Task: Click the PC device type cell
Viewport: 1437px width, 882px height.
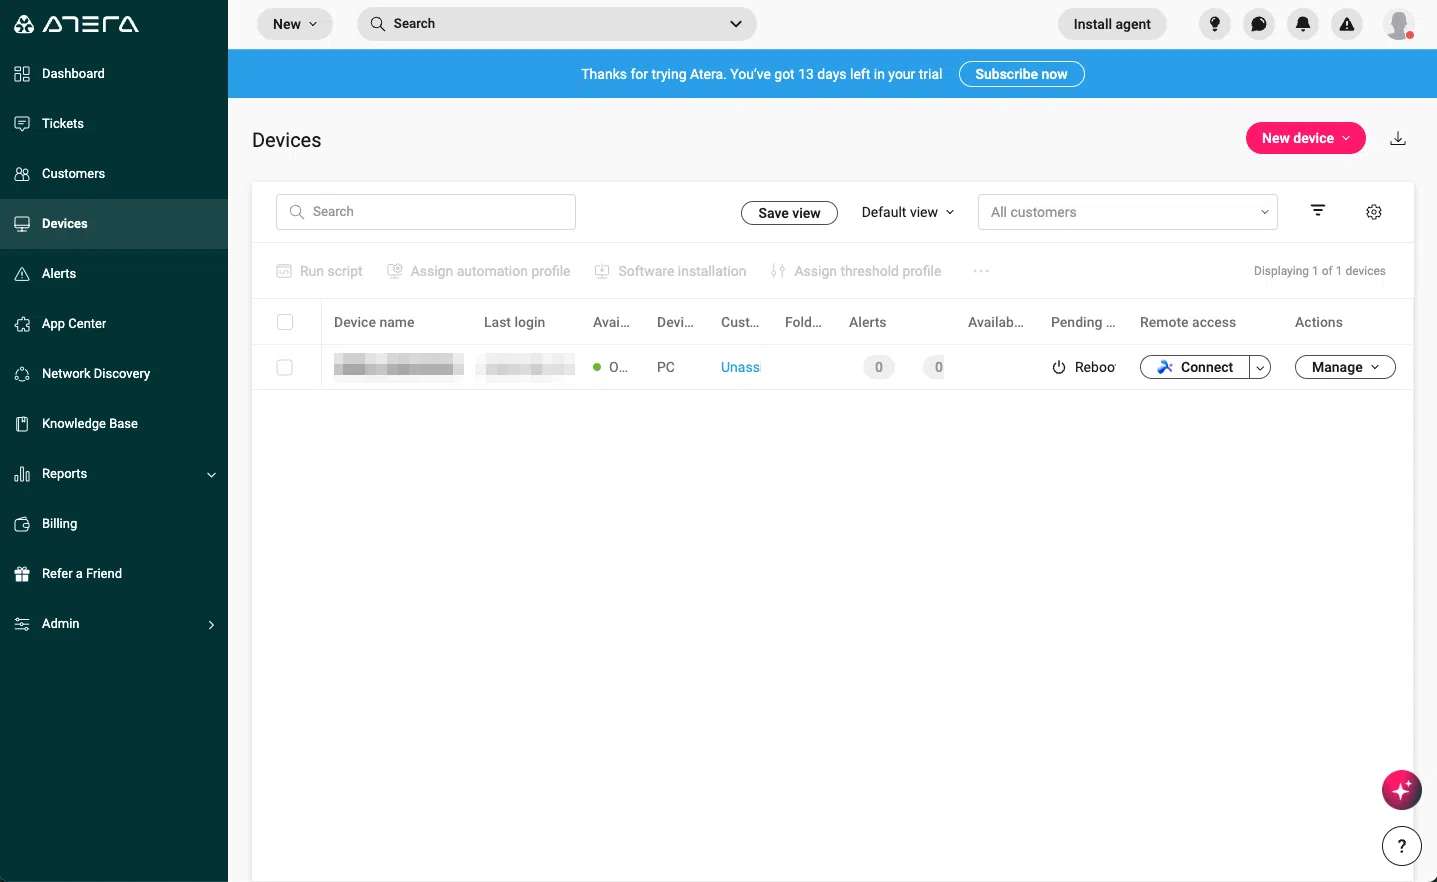Action: tap(666, 367)
